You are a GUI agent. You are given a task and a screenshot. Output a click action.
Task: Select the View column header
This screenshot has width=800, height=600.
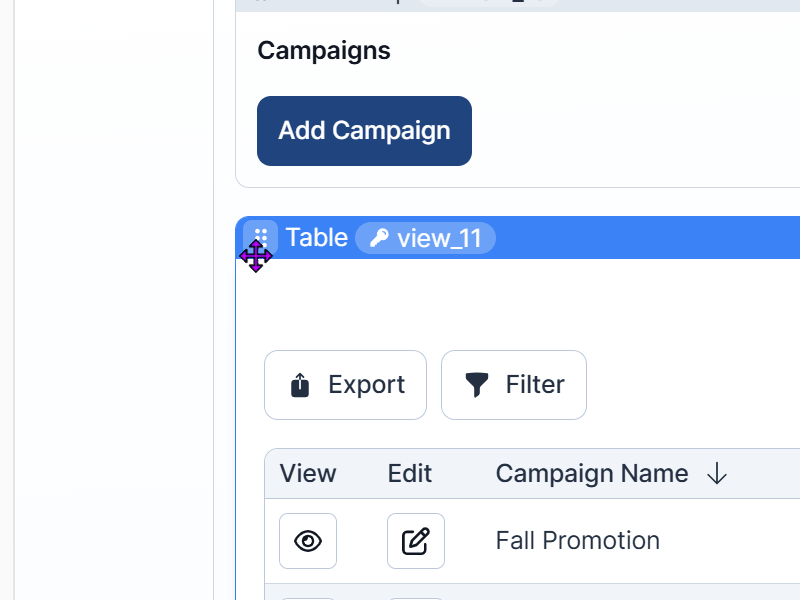tap(308, 473)
